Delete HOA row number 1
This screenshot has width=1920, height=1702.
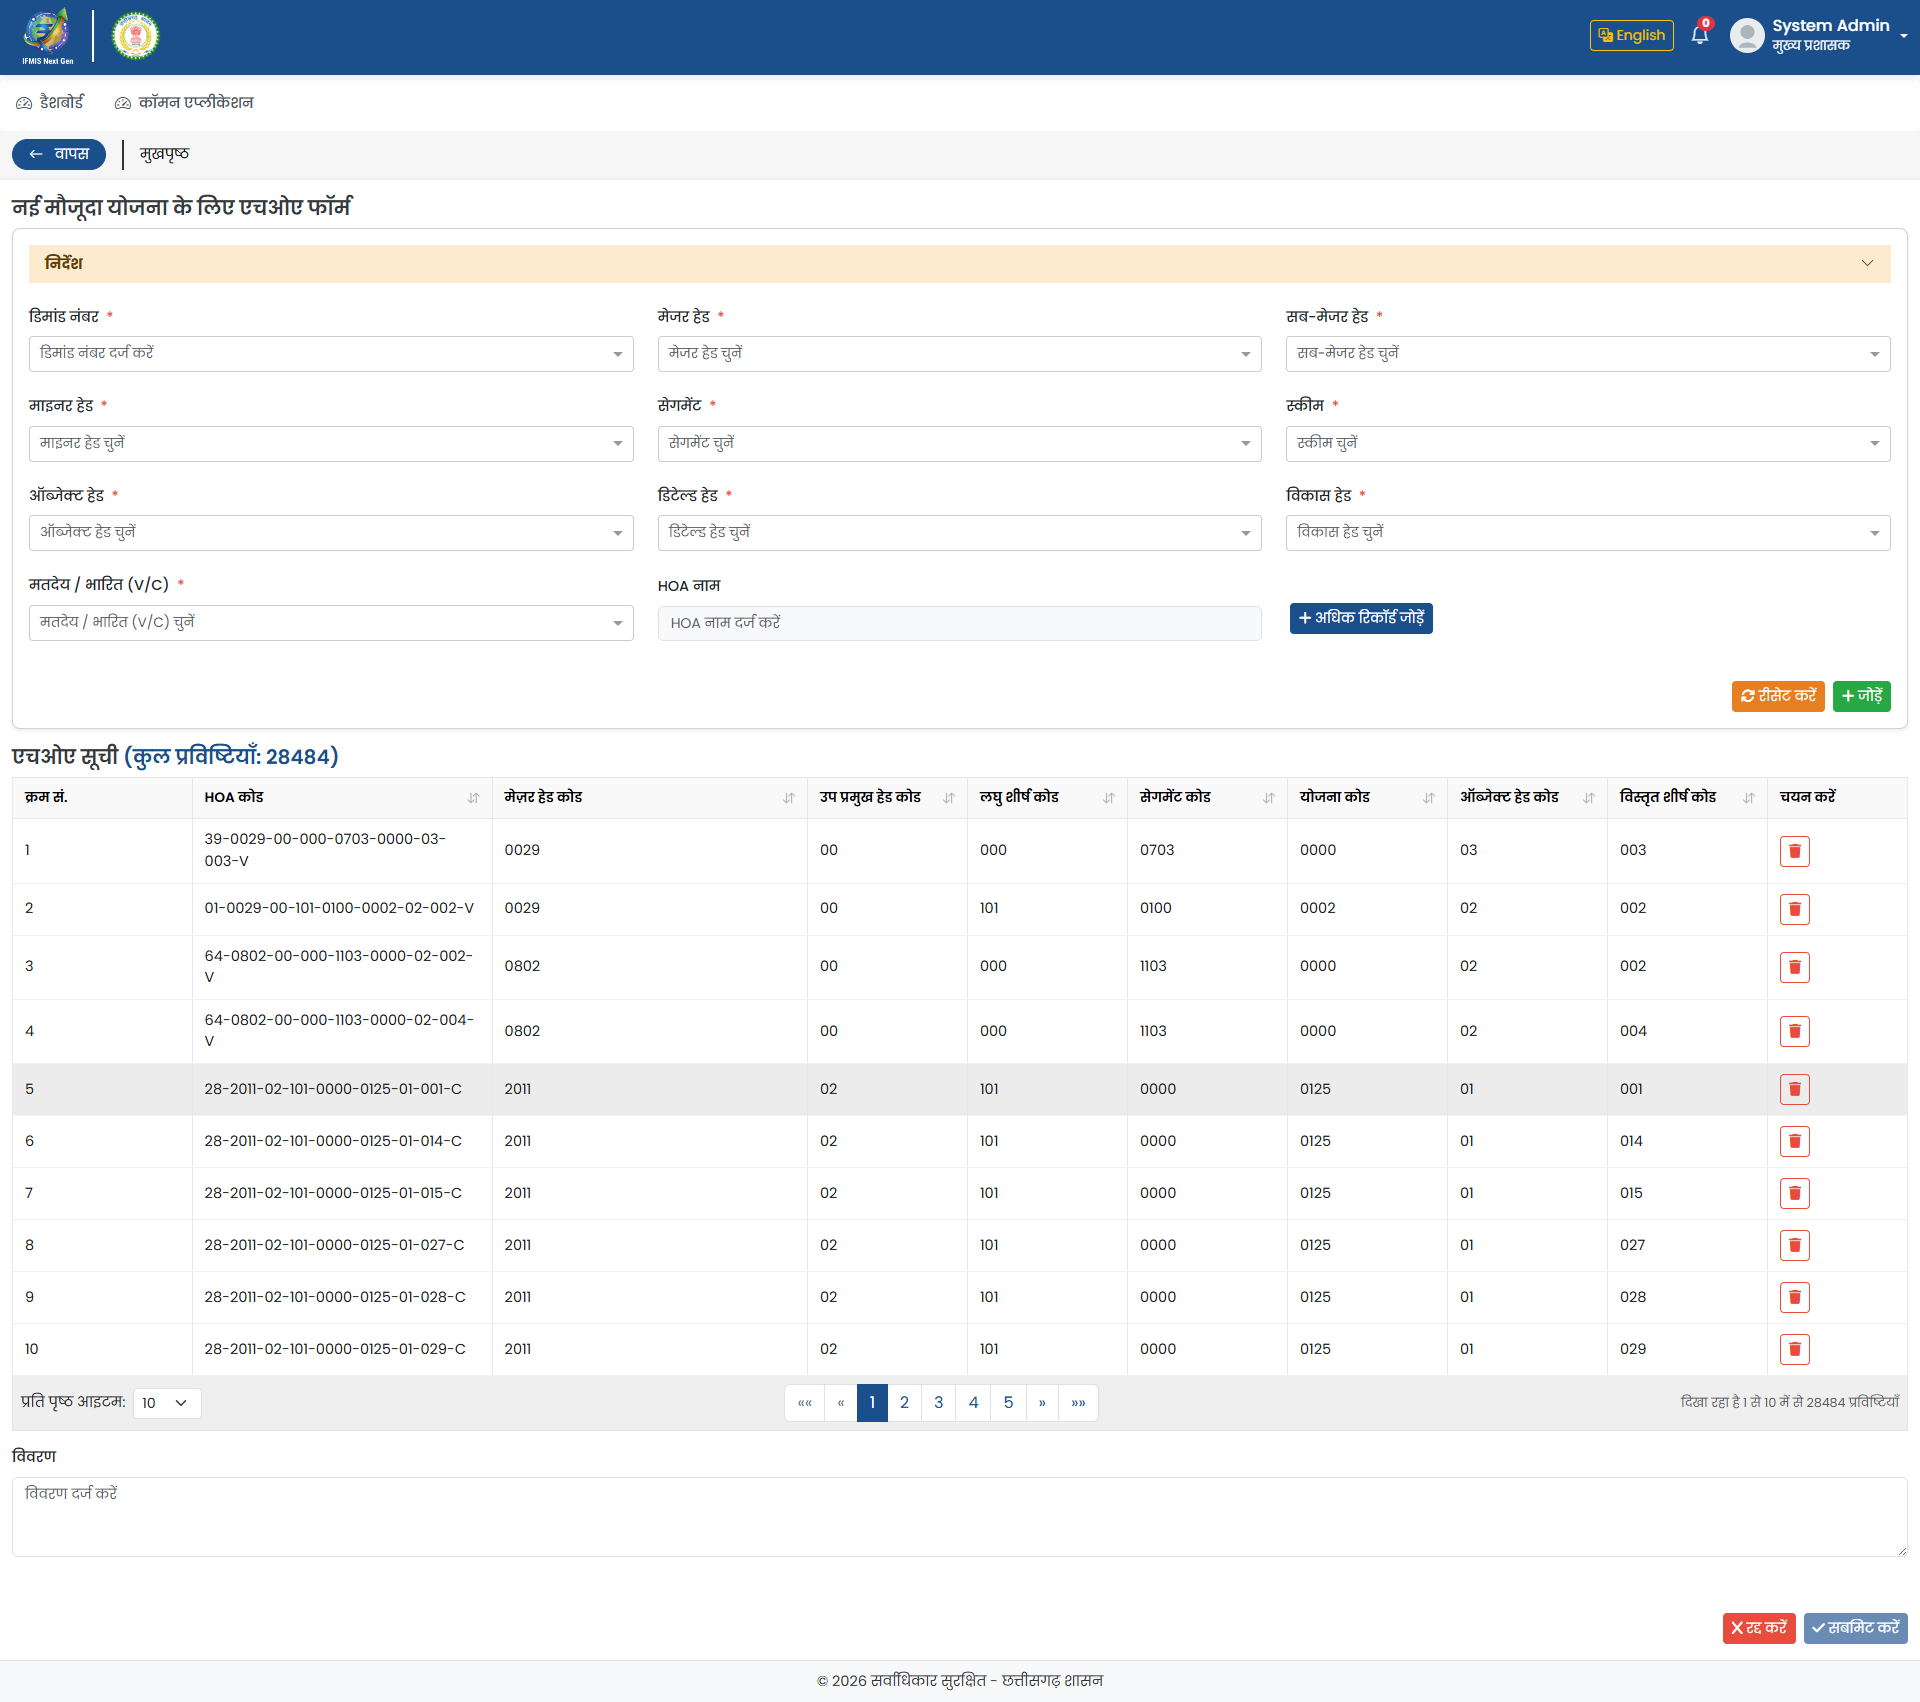(1794, 851)
